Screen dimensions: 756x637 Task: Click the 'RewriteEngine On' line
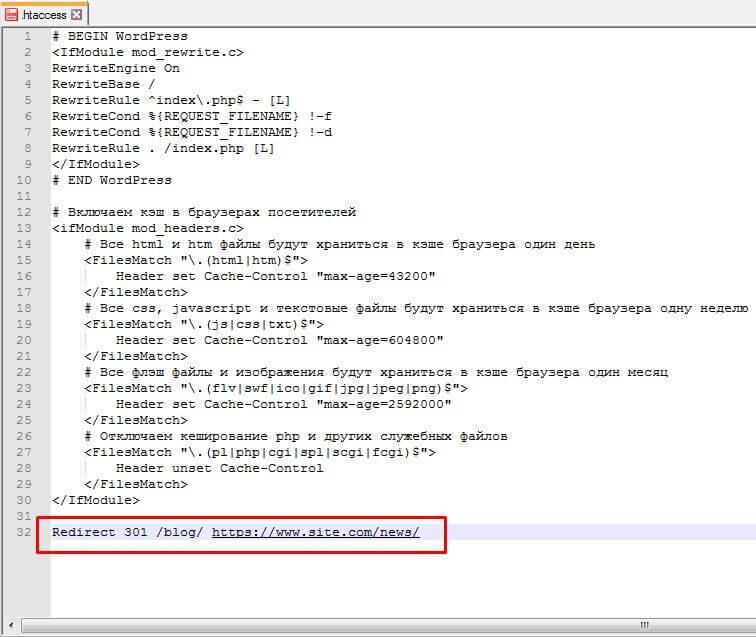[x=116, y=68]
